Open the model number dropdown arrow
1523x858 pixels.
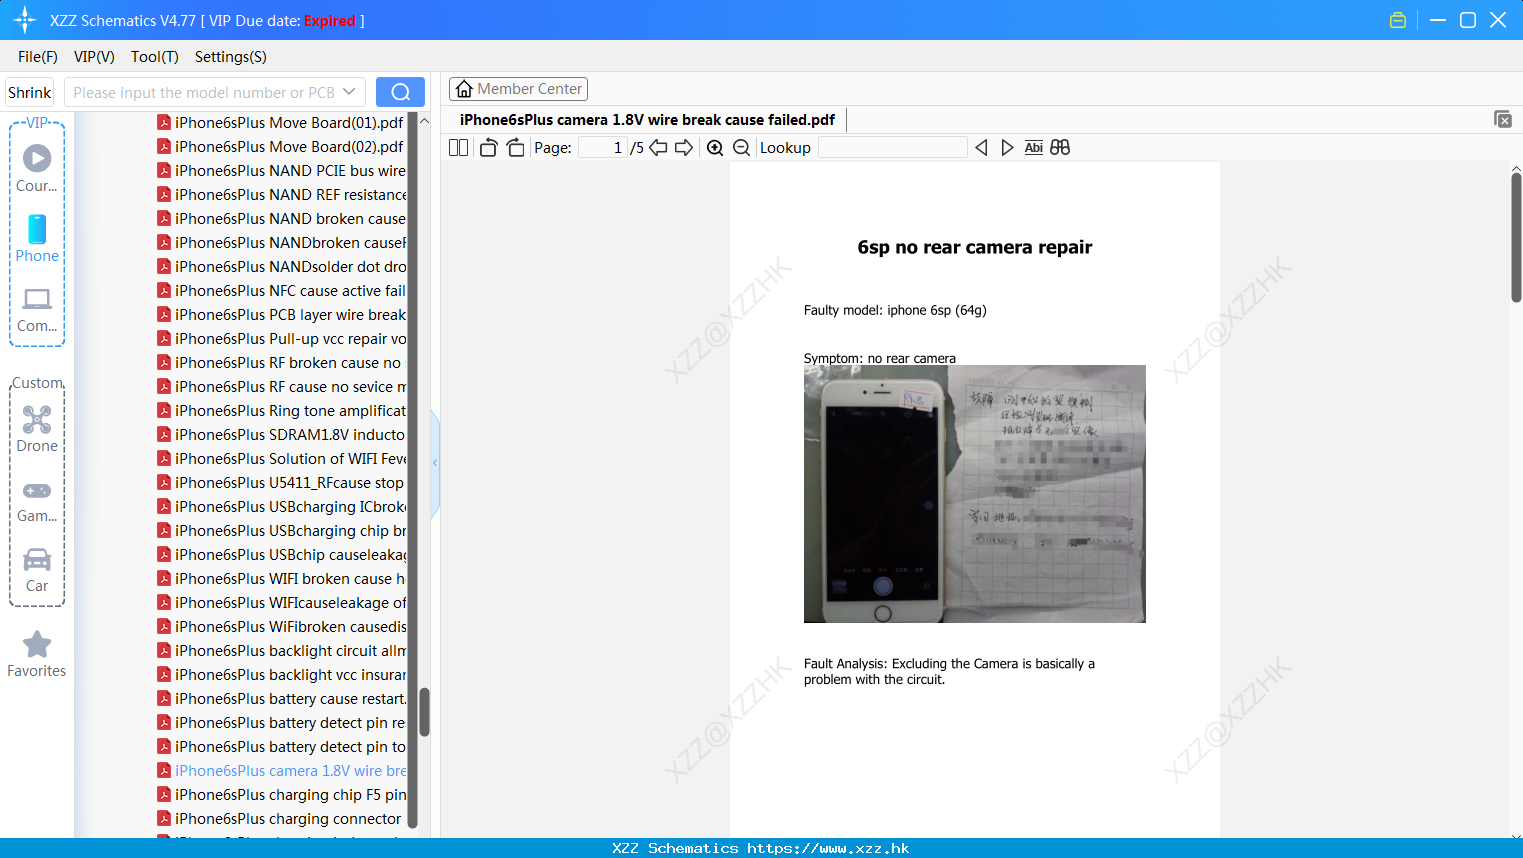coord(349,92)
